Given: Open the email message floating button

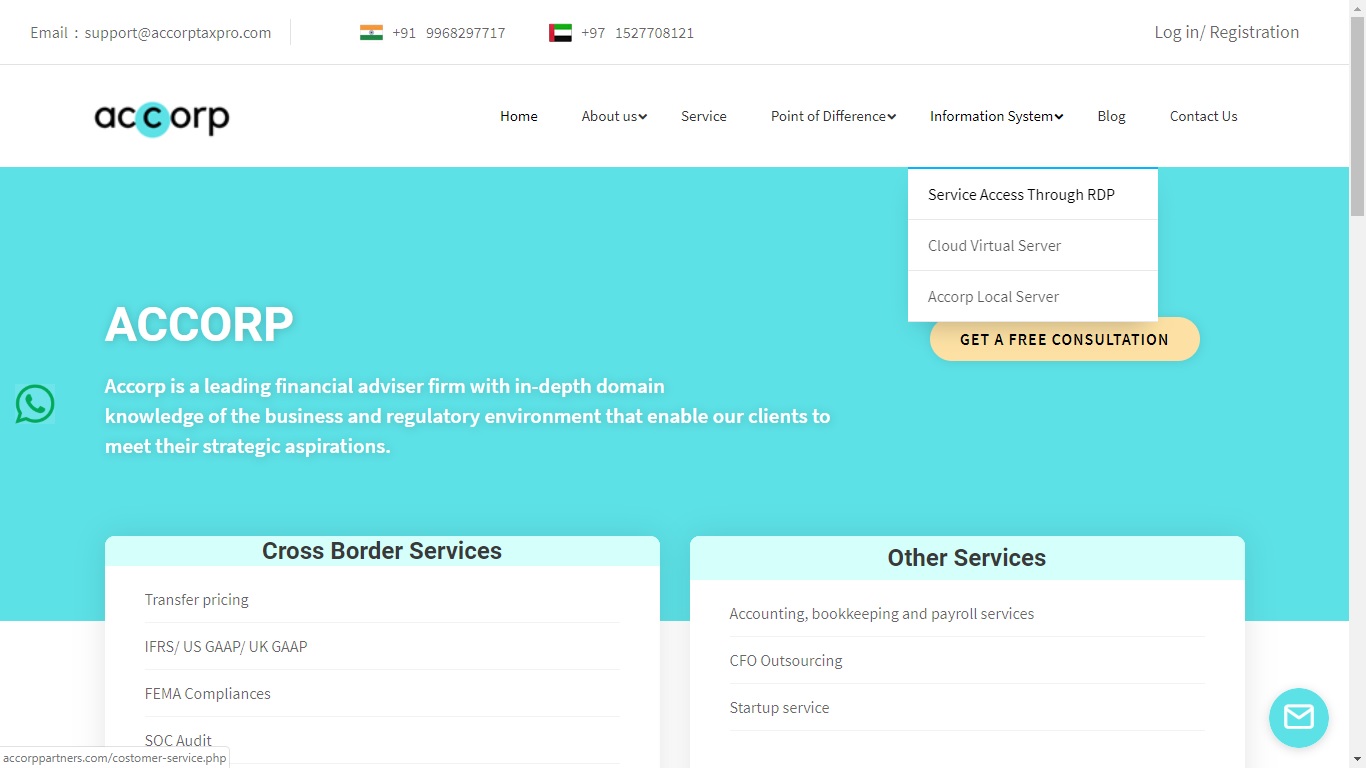Looking at the screenshot, I should (x=1298, y=717).
